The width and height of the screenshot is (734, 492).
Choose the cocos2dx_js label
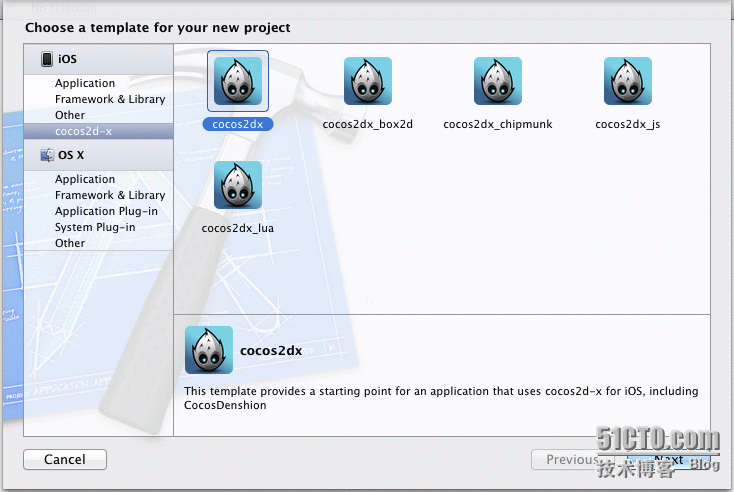[628, 124]
